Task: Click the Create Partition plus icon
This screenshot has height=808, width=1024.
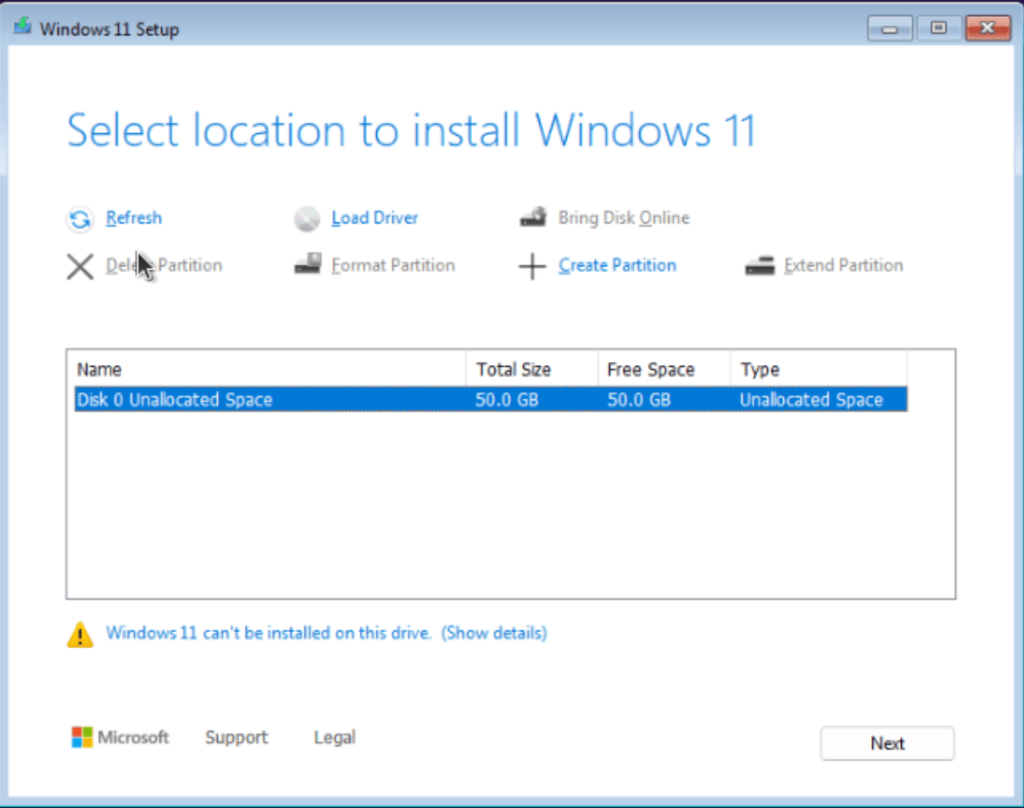Action: (532, 266)
